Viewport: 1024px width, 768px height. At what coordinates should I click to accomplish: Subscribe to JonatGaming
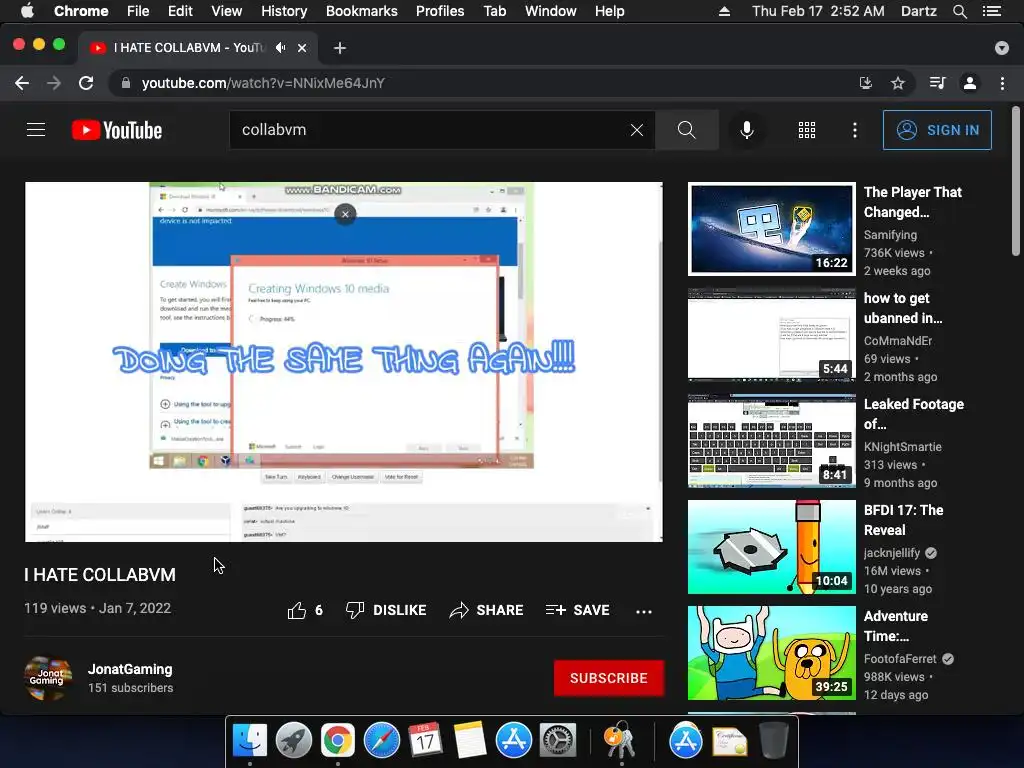(609, 678)
